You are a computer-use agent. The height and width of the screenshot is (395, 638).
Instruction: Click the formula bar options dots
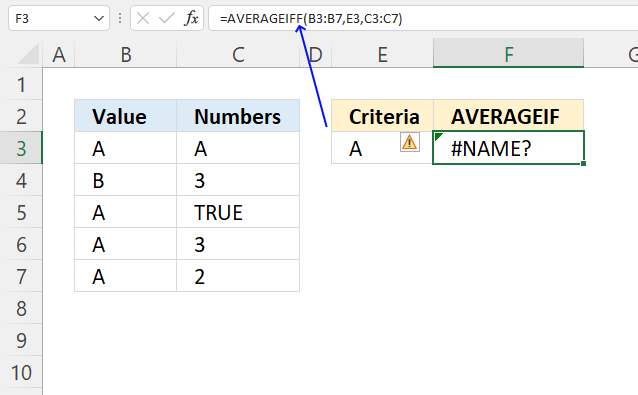click(120, 18)
